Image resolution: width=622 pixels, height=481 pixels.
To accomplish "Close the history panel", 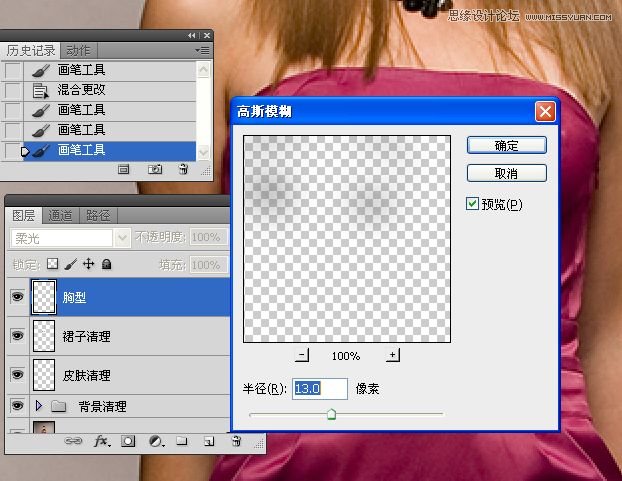I will [x=207, y=35].
